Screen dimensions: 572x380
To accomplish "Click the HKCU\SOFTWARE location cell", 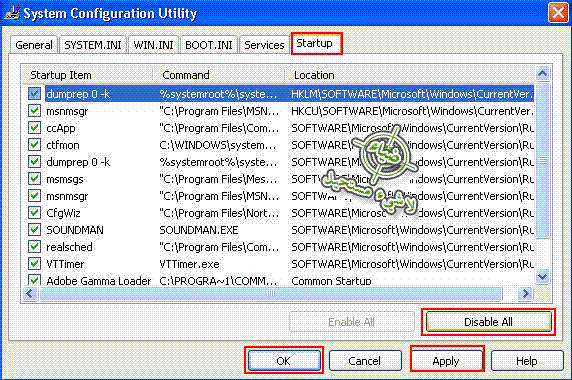I will [x=412, y=111].
